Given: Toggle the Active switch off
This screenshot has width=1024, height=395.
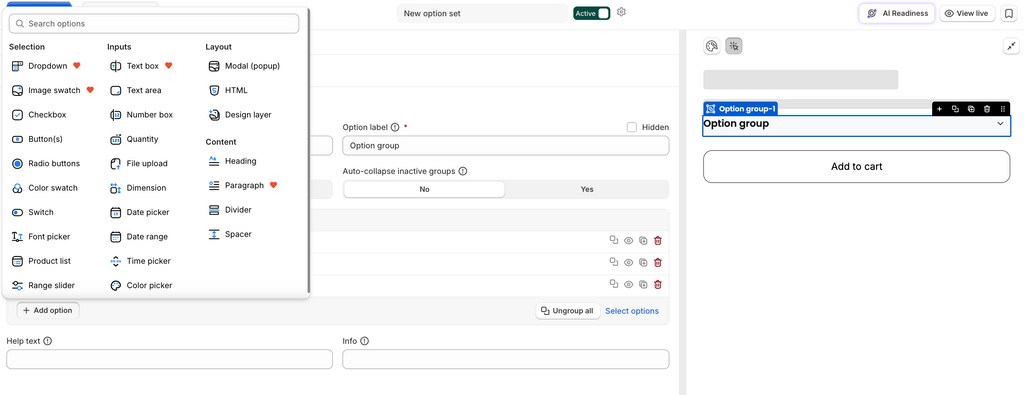Looking at the screenshot, I should point(592,13).
